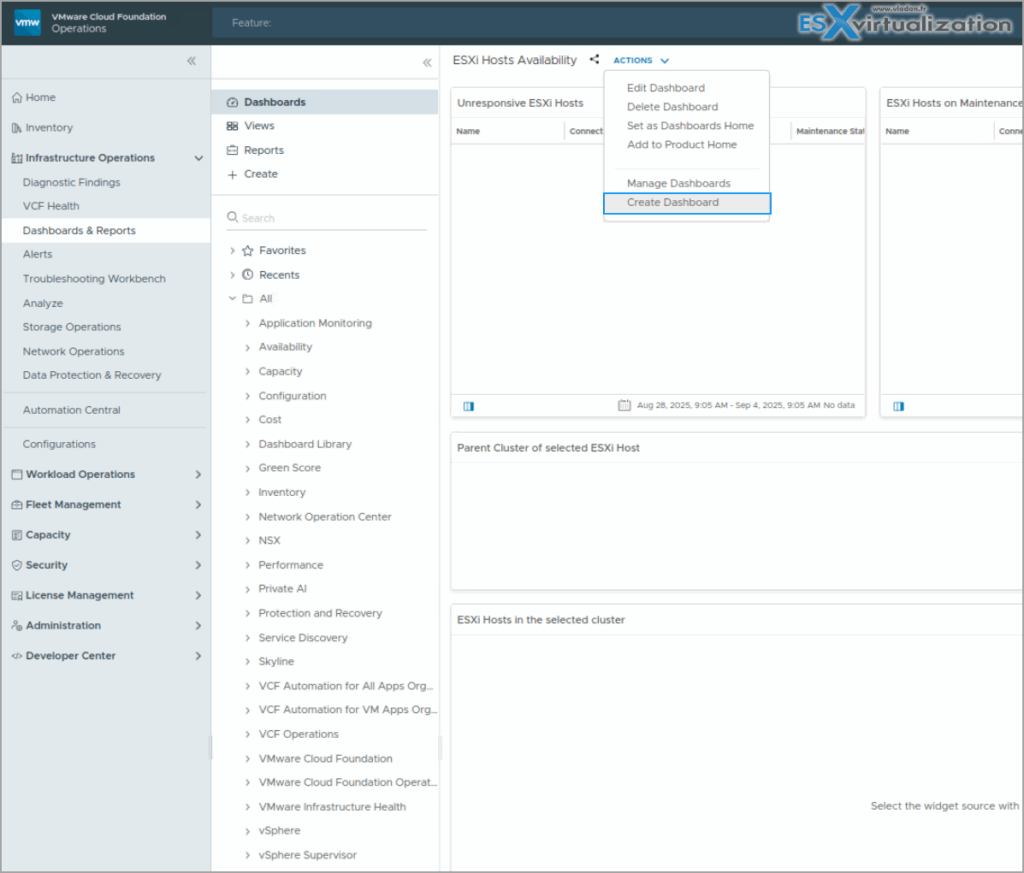The height and width of the screenshot is (873, 1024).
Task: Select Data Protection & Recovery
Action: pyautogui.click(x=91, y=375)
